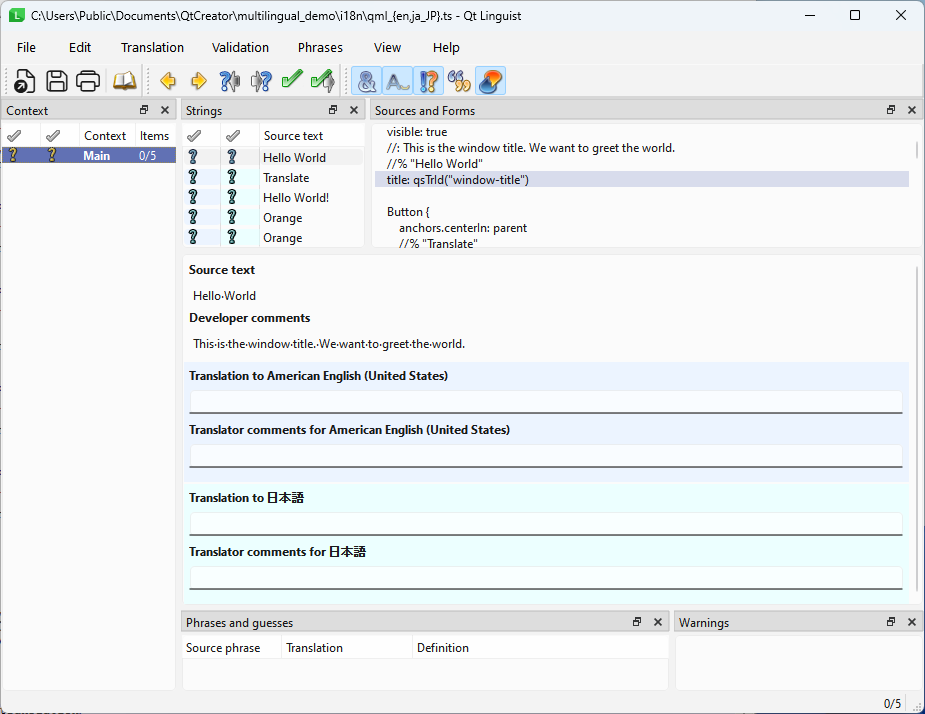Select the Translate string row

pos(286,178)
